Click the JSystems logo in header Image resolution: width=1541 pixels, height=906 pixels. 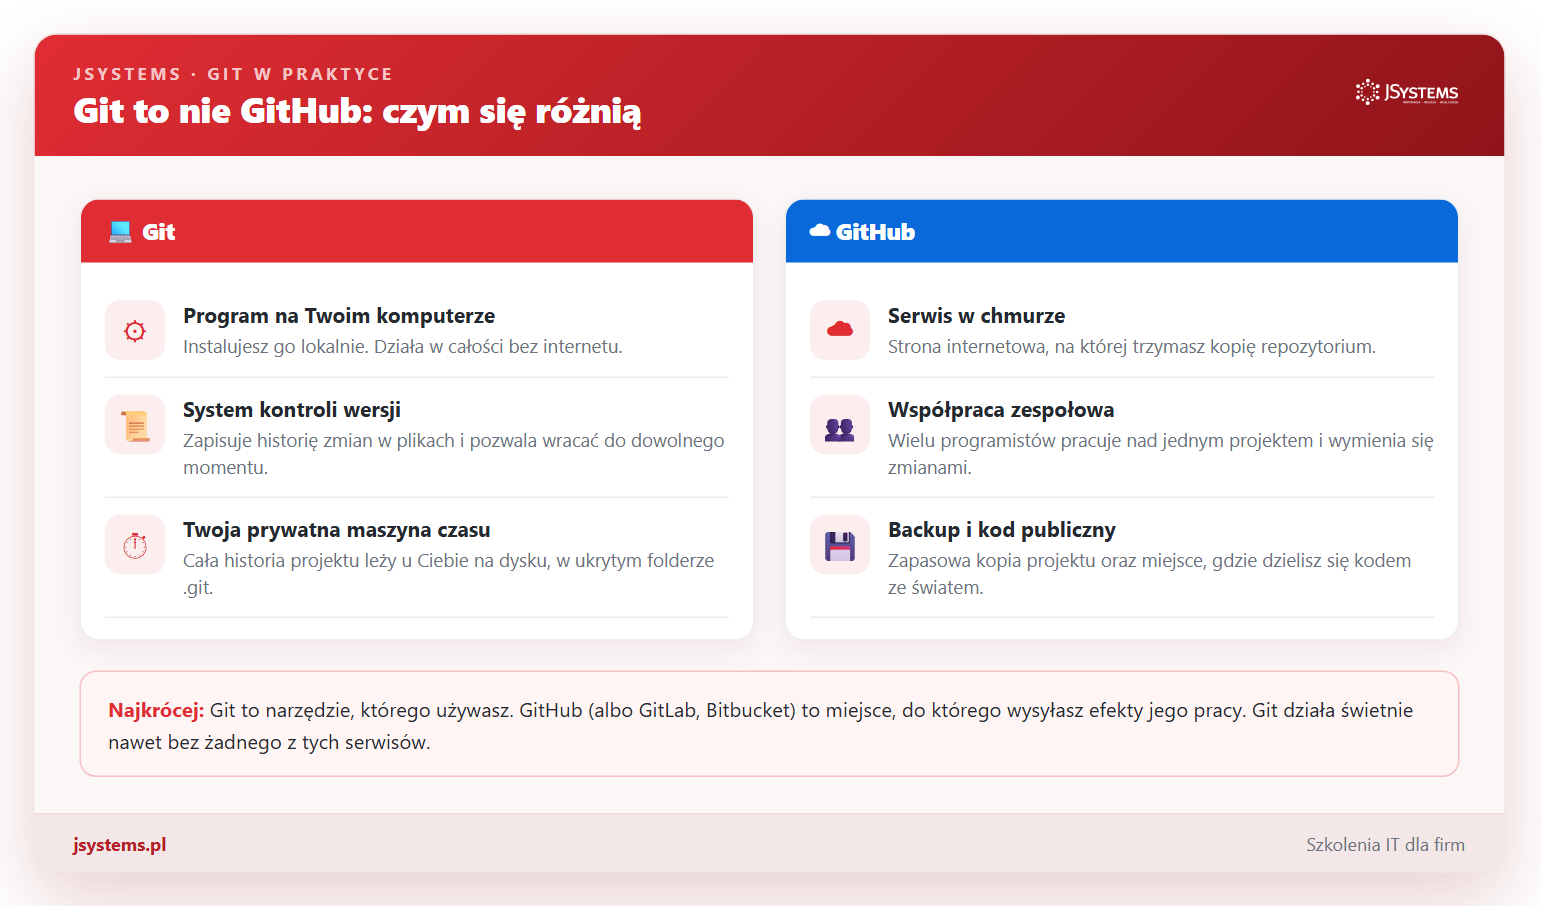coord(1407,92)
